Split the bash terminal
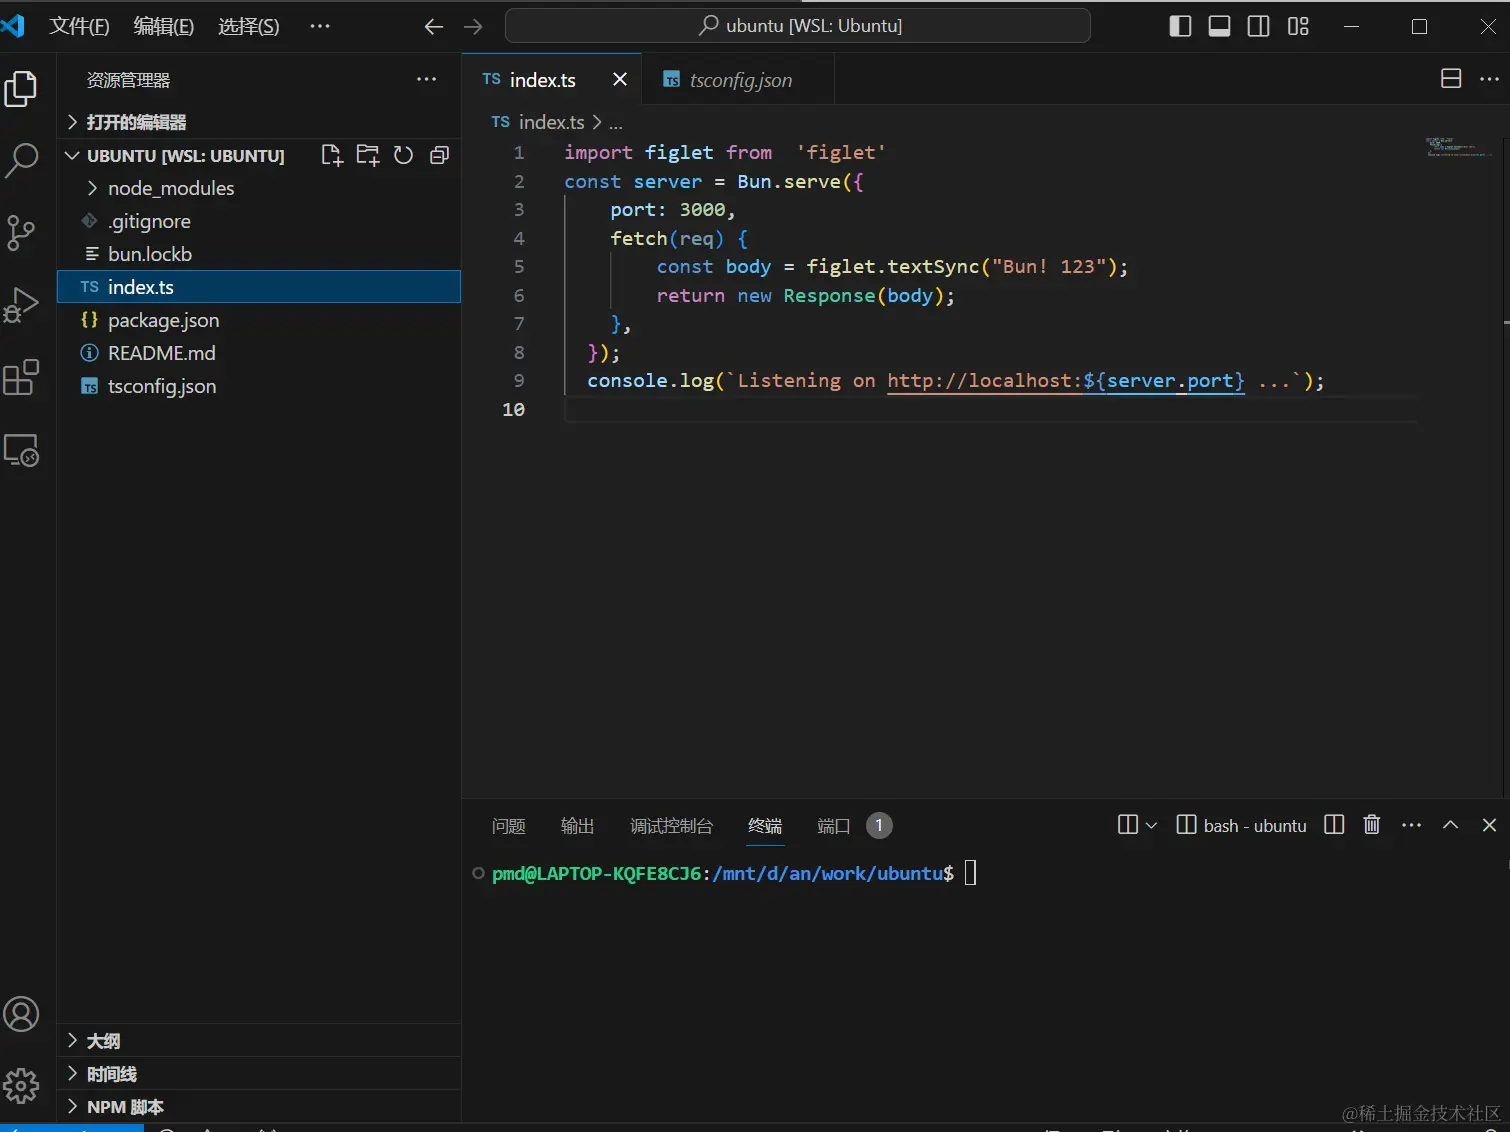Image resolution: width=1510 pixels, height=1132 pixels. tap(1334, 824)
